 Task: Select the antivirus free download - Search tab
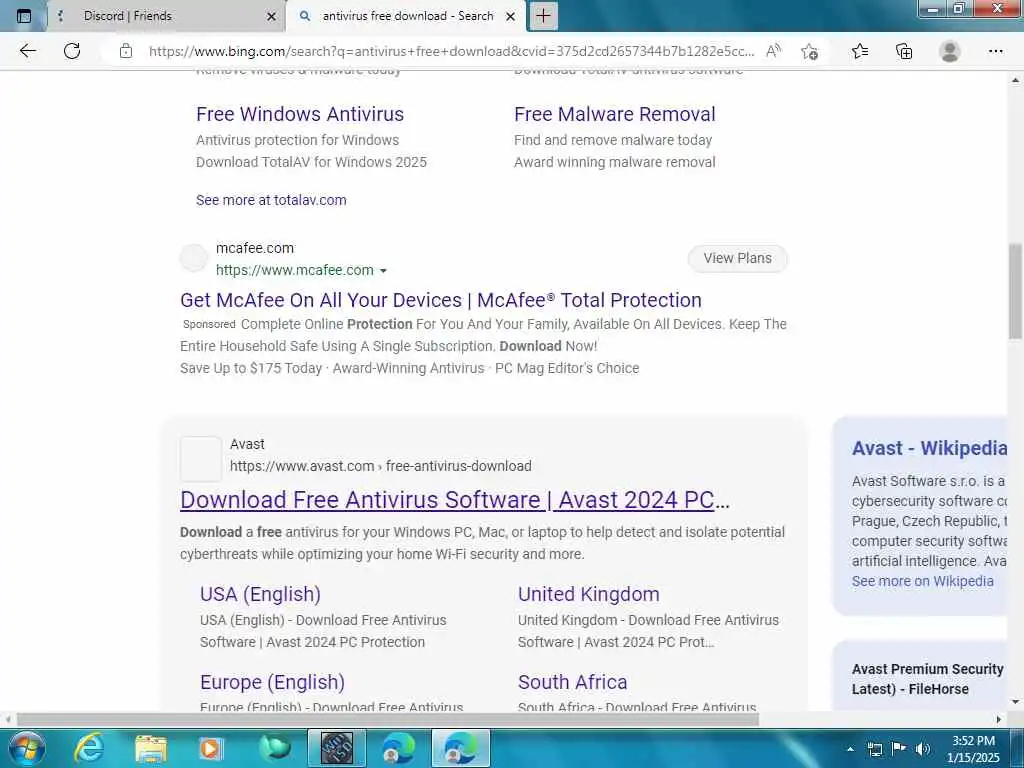point(408,16)
